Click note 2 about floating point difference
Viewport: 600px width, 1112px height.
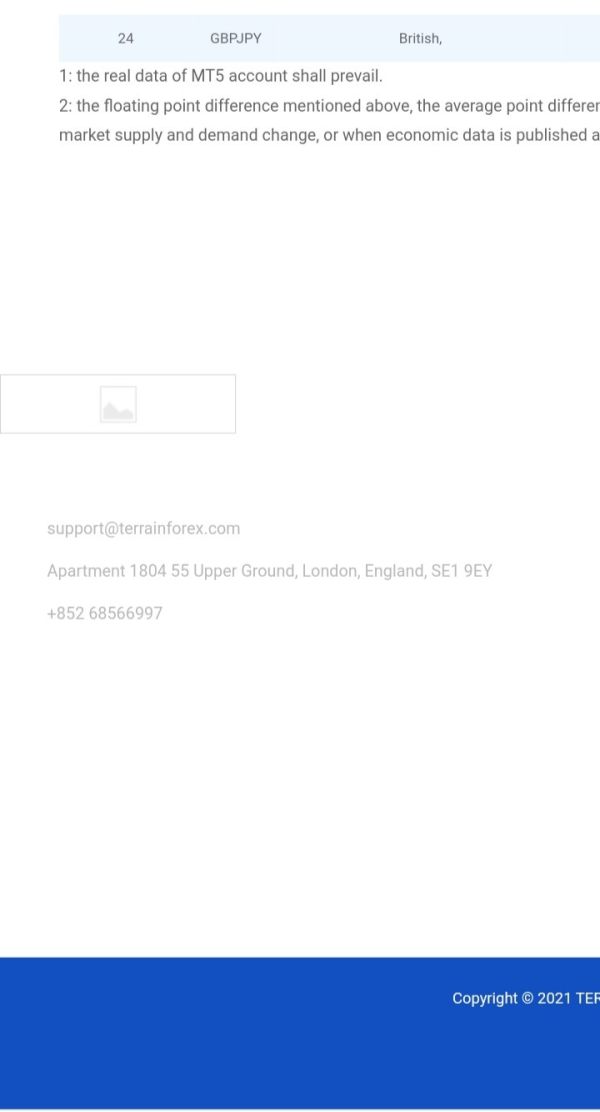click(329, 106)
